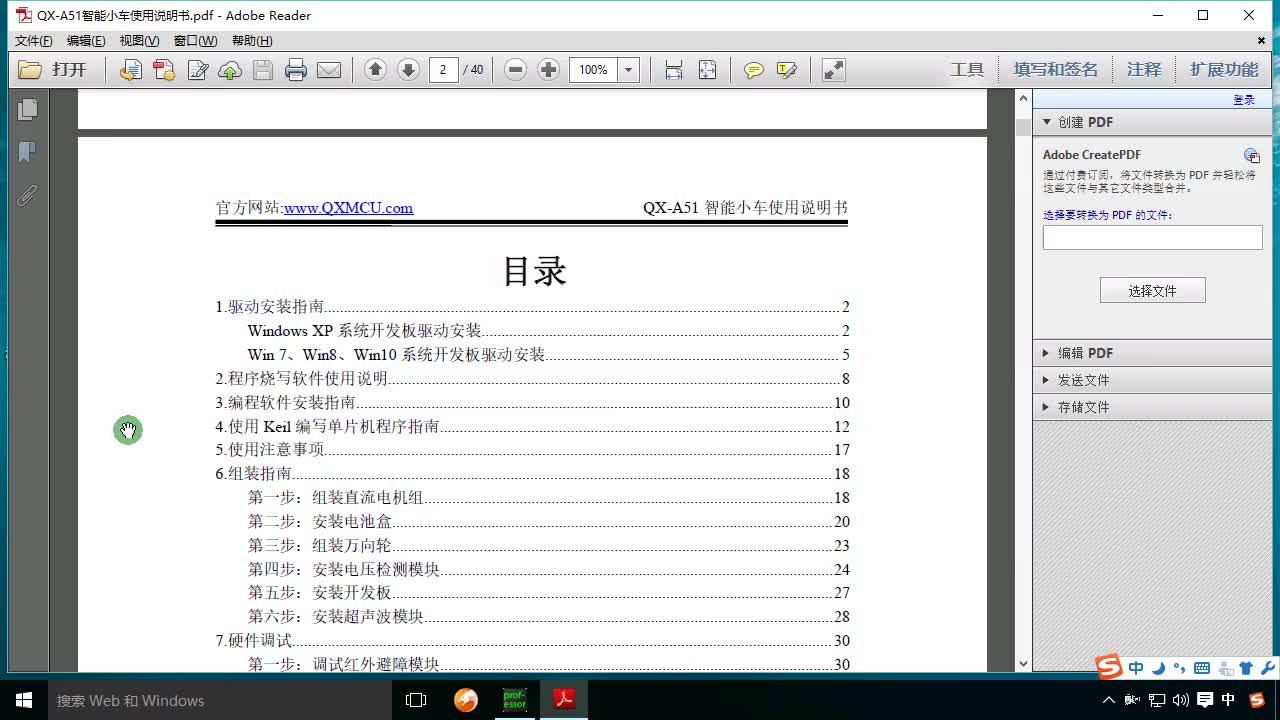
Task: Click the save file floppy icon
Action: (263, 70)
